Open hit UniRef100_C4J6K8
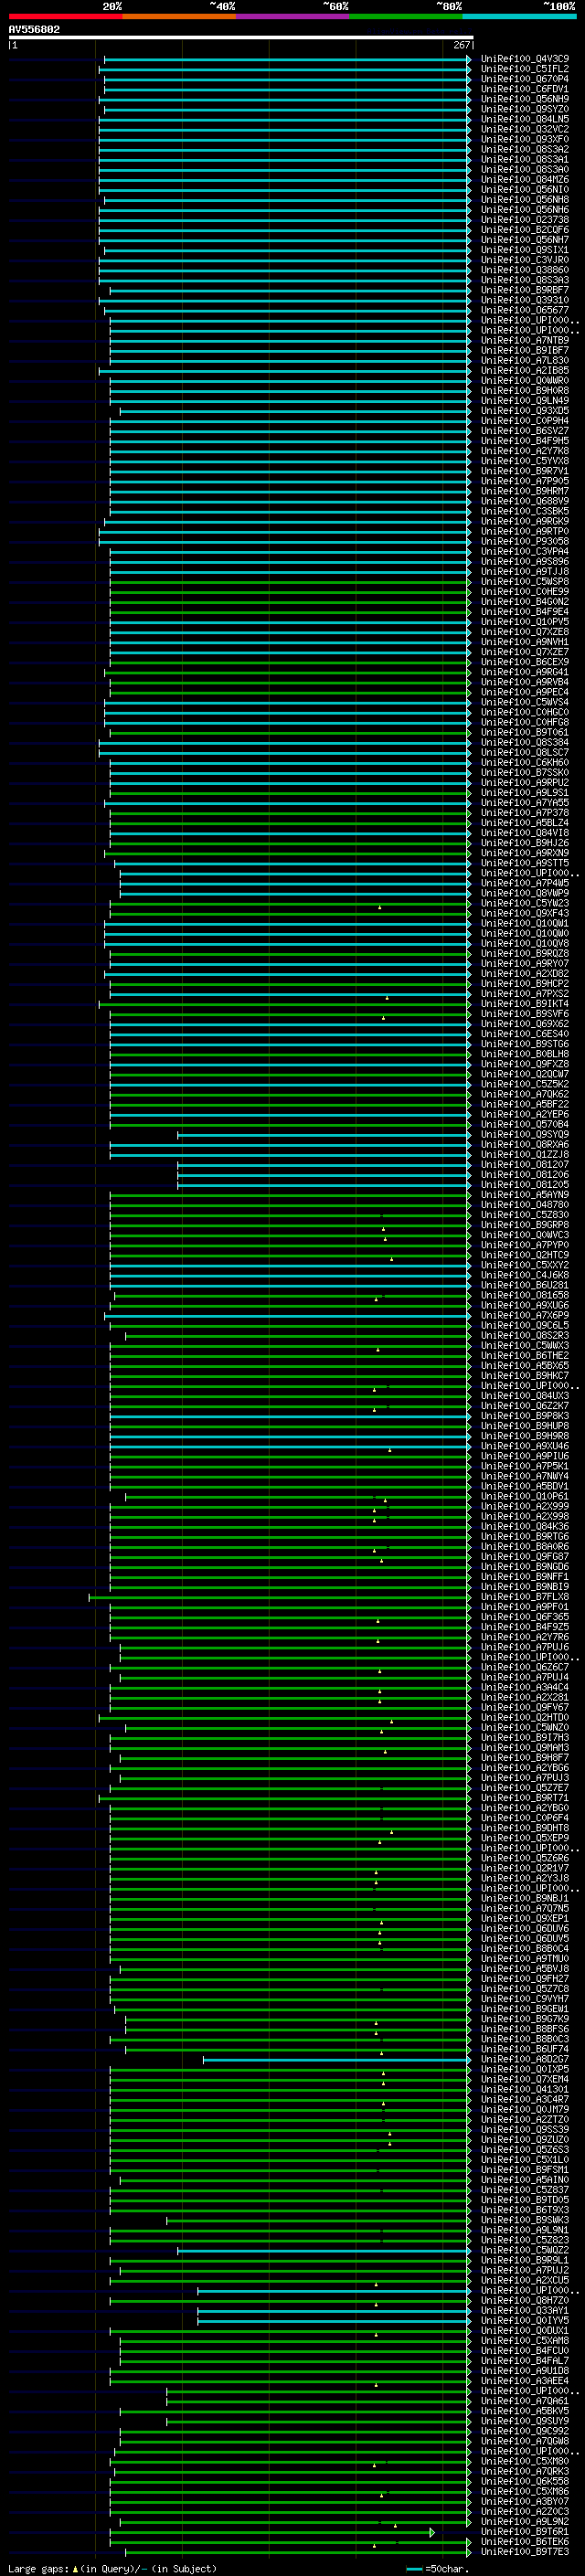The image size is (585, 2576). point(524,1276)
